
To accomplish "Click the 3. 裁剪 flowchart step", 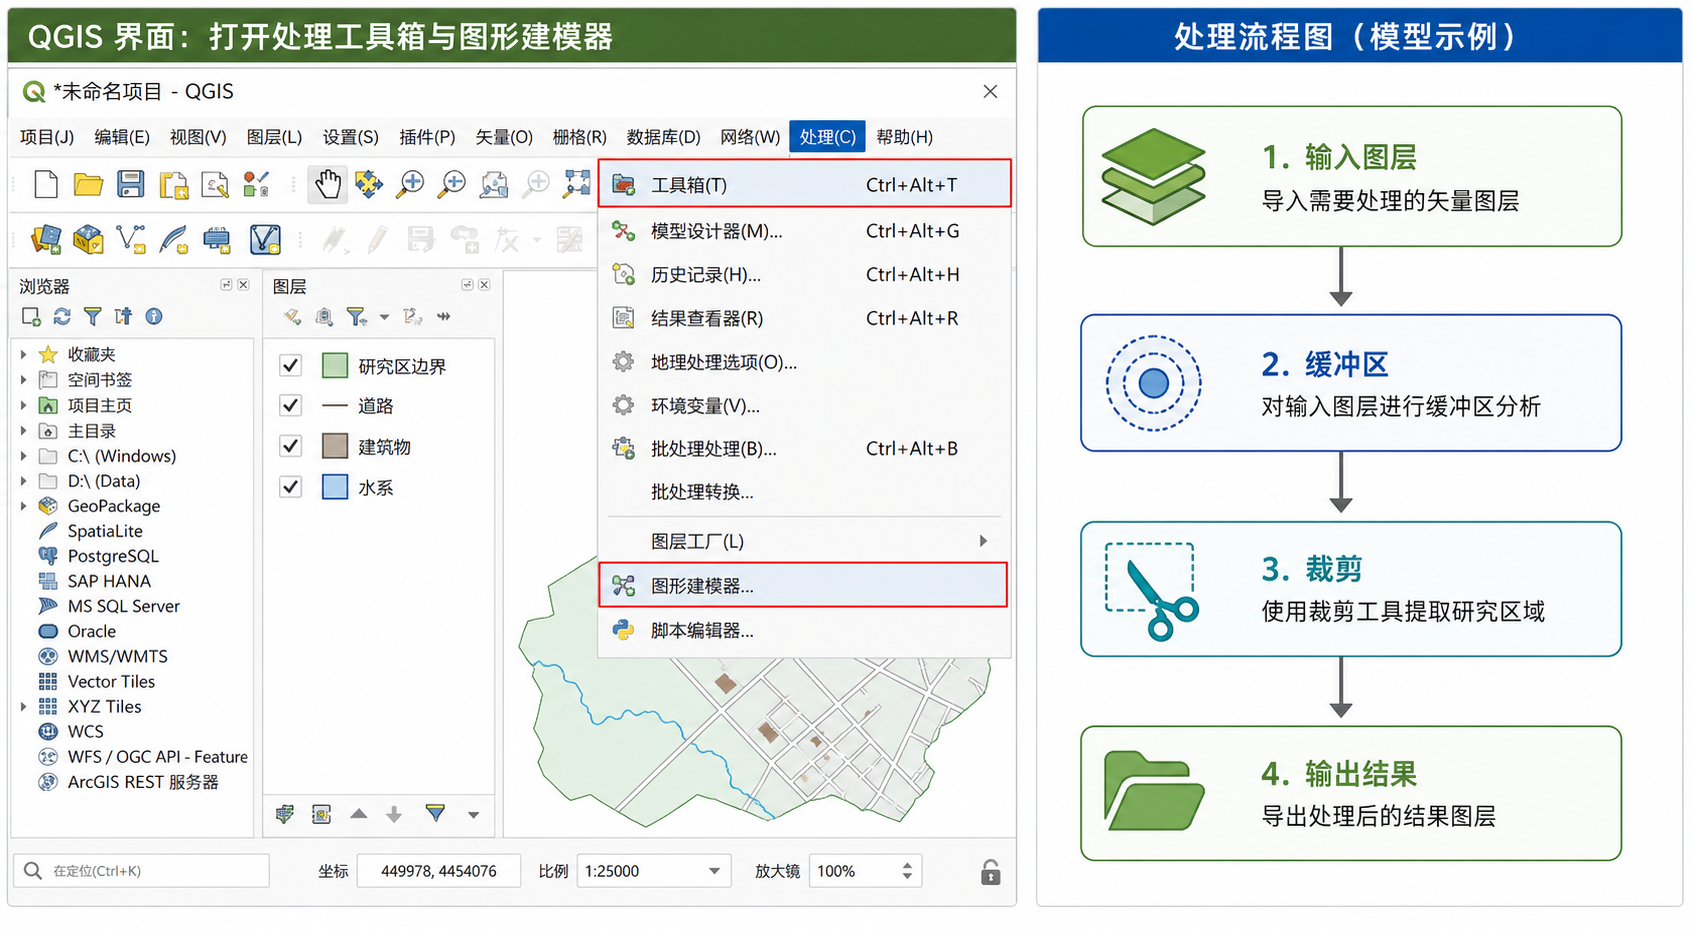I will (1351, 589).
